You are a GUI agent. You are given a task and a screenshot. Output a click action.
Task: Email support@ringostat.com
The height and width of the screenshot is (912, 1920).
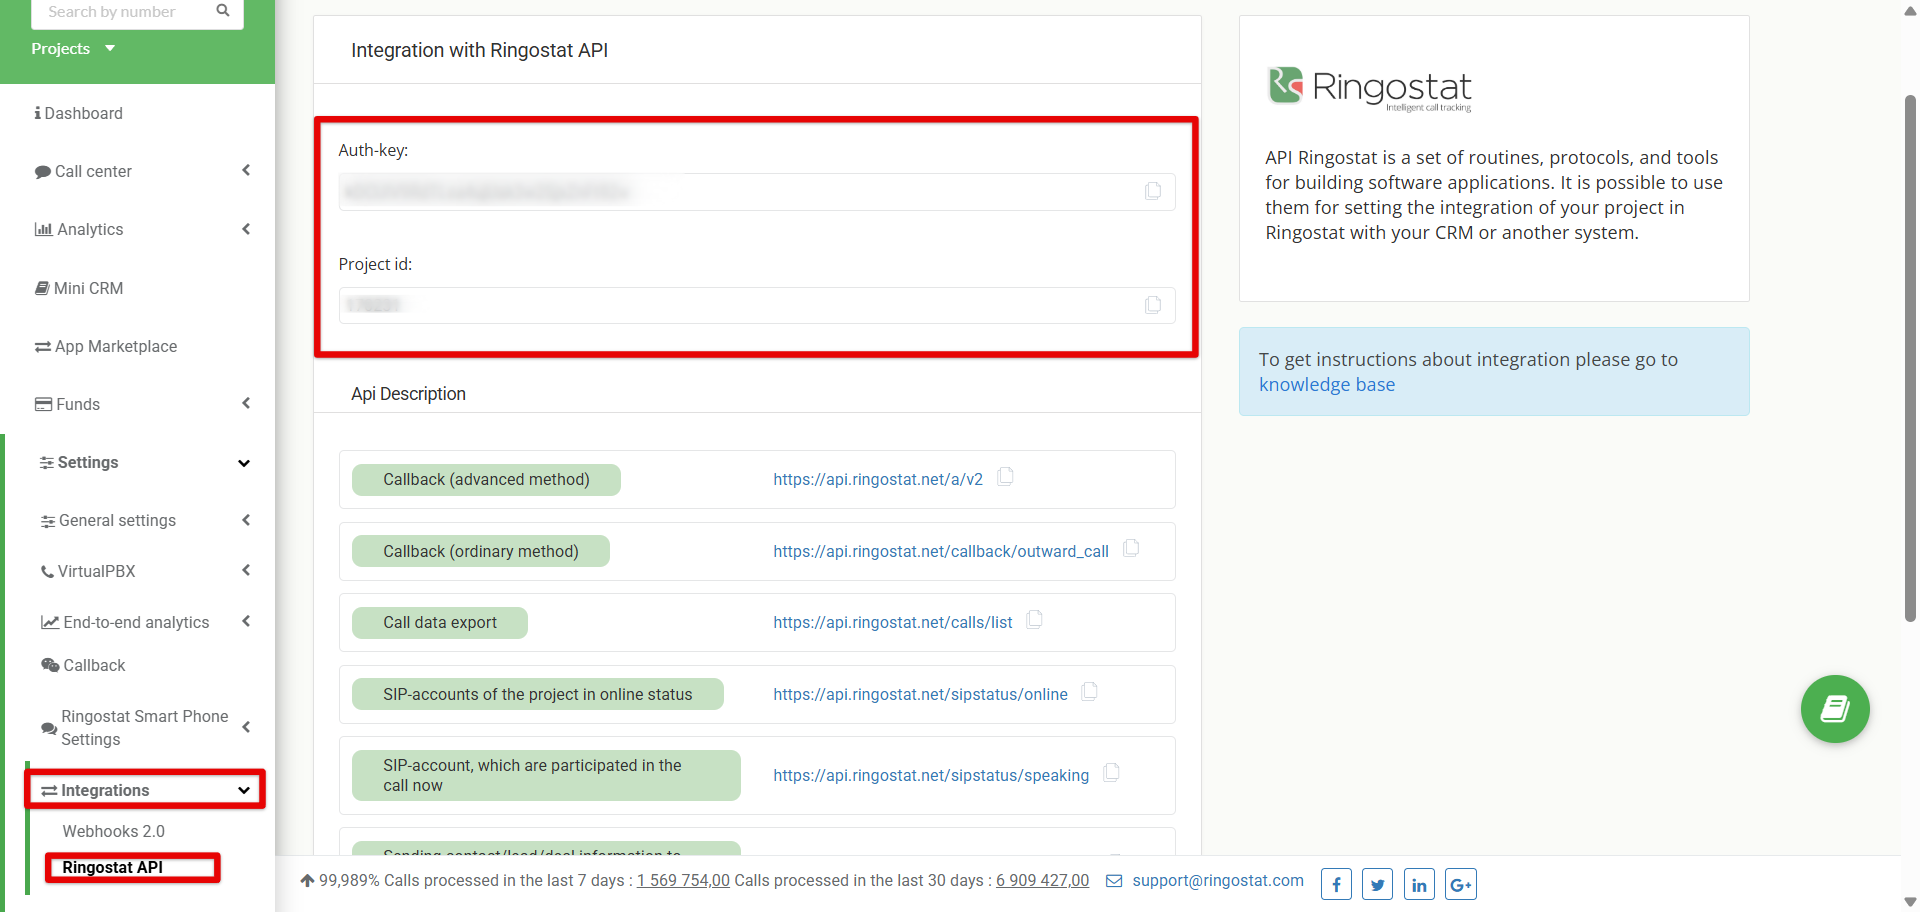(x=1217, y=881)
